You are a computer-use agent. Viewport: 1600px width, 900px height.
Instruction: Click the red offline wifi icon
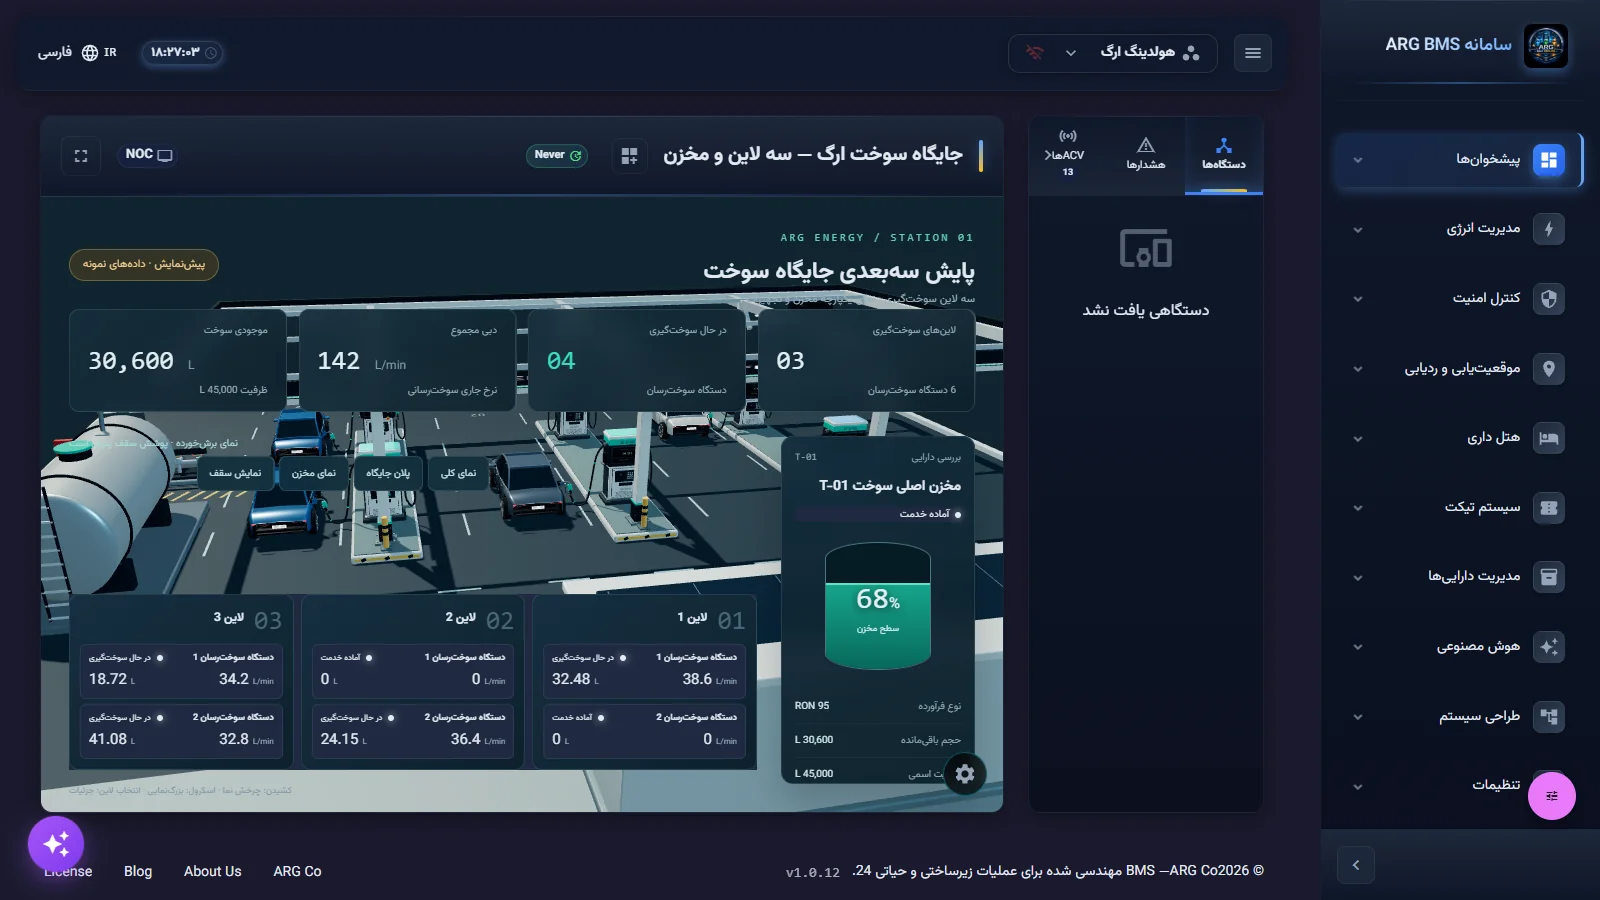click(x=1035, y=53)
